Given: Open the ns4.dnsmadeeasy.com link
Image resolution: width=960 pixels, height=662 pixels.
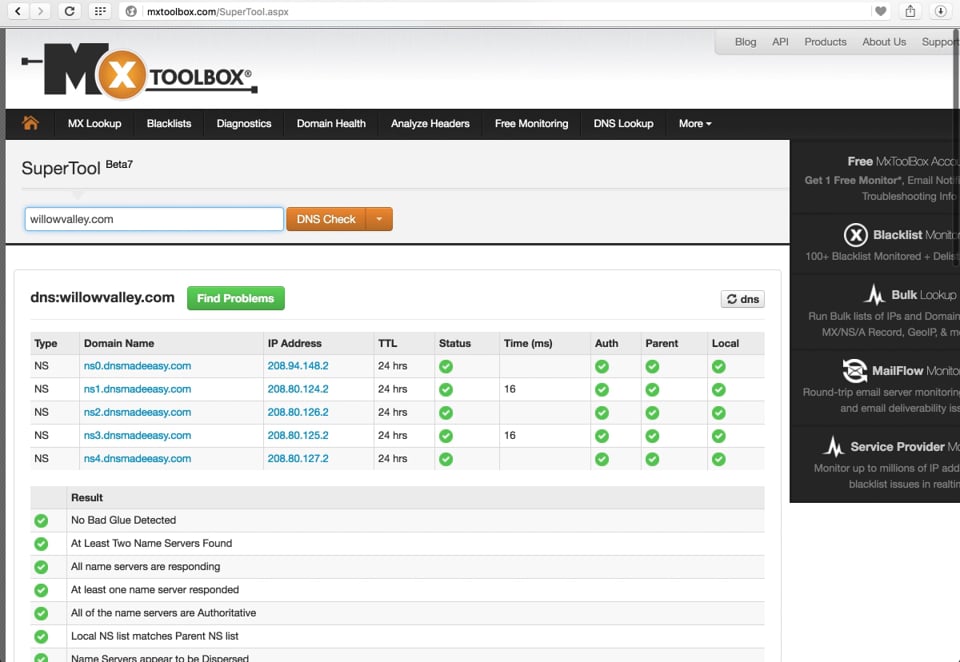Looking at the screenshot, I should pyautogui.click(x=137, y=459).
